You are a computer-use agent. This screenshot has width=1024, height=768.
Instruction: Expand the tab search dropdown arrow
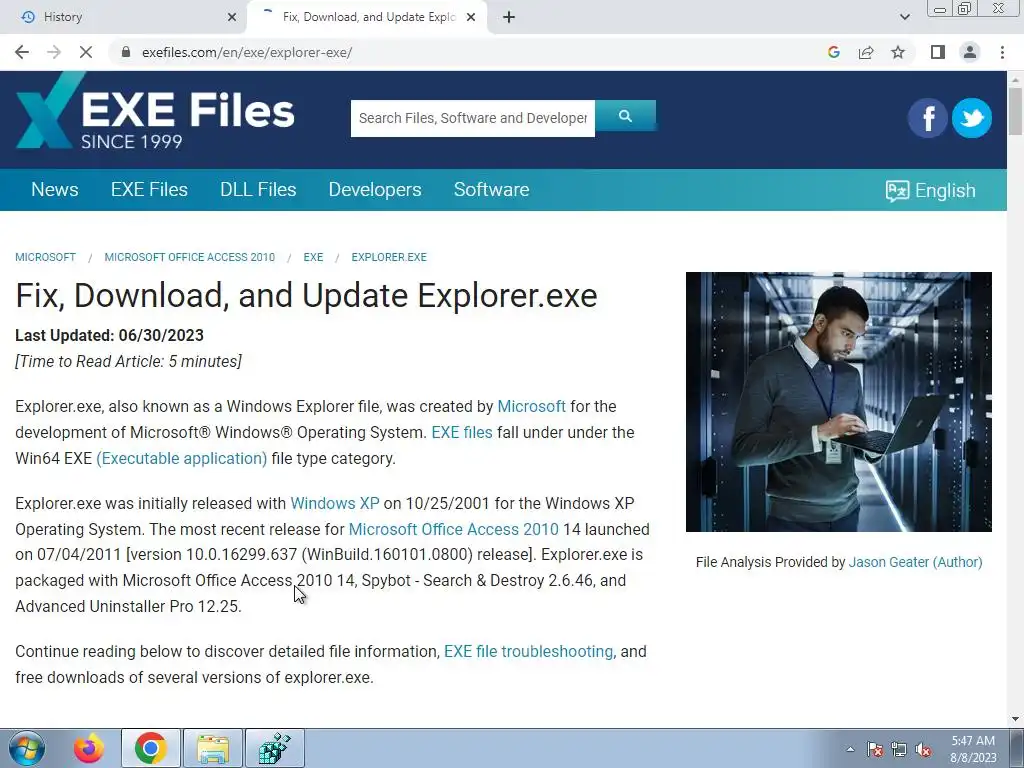pyautogui.click(x=904, y=17)
